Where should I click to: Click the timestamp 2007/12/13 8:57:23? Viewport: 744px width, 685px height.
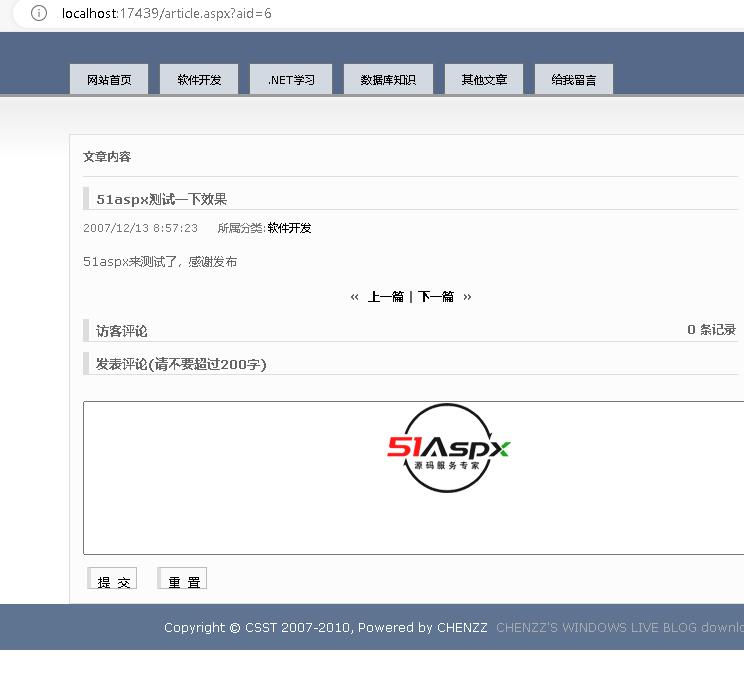tap(140, 228)
